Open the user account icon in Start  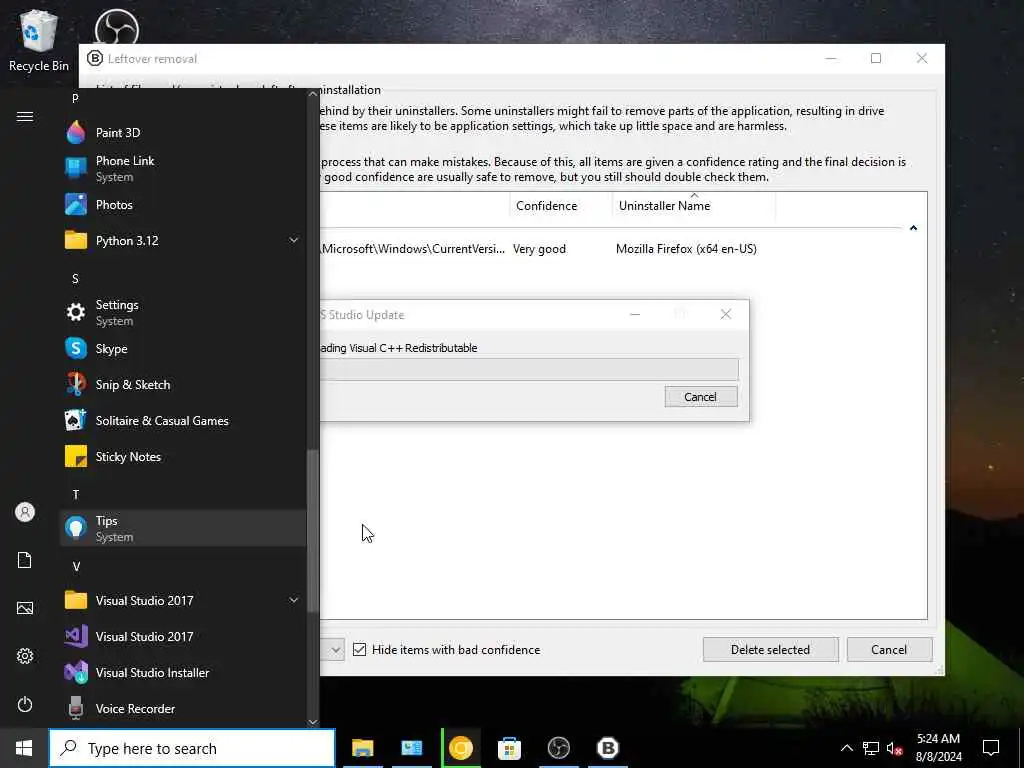pos(25,512)
